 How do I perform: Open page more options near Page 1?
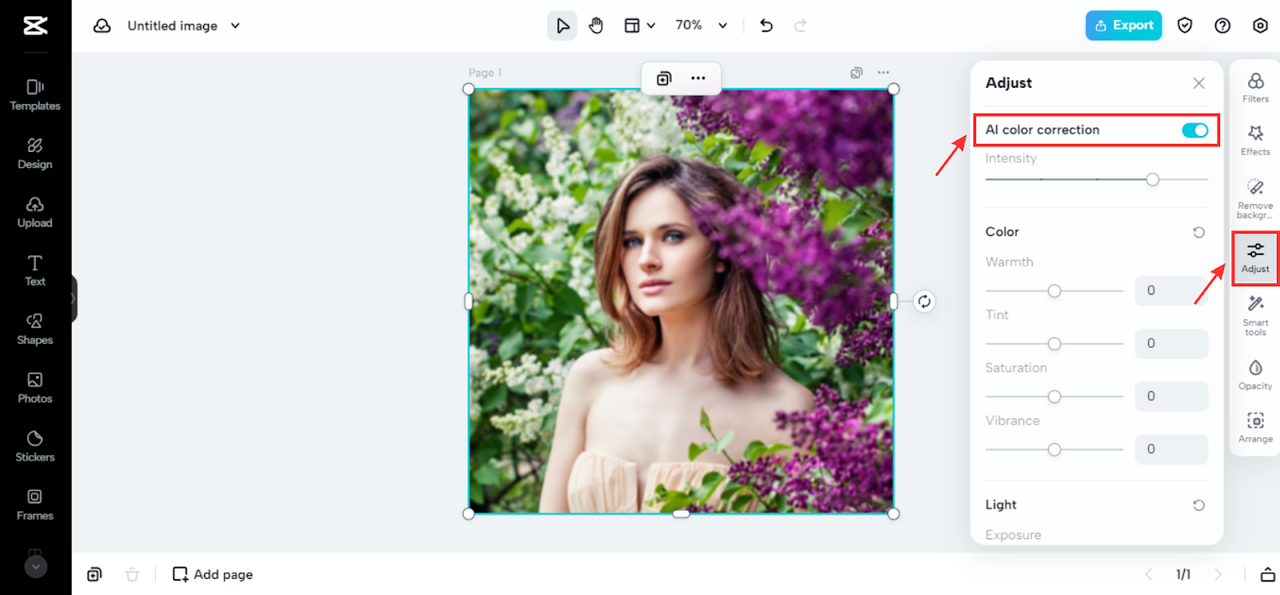pos(883,73)
